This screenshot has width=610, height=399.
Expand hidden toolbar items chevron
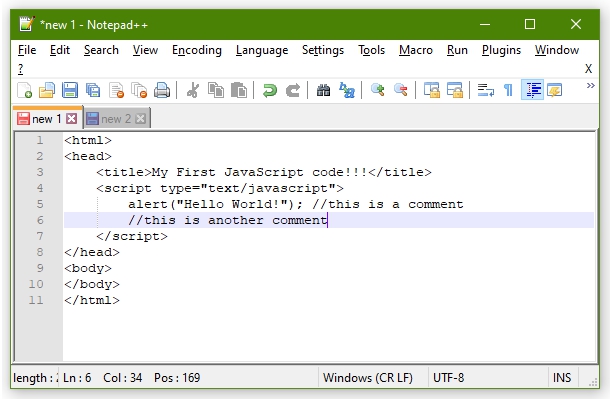tap(591, 85)
